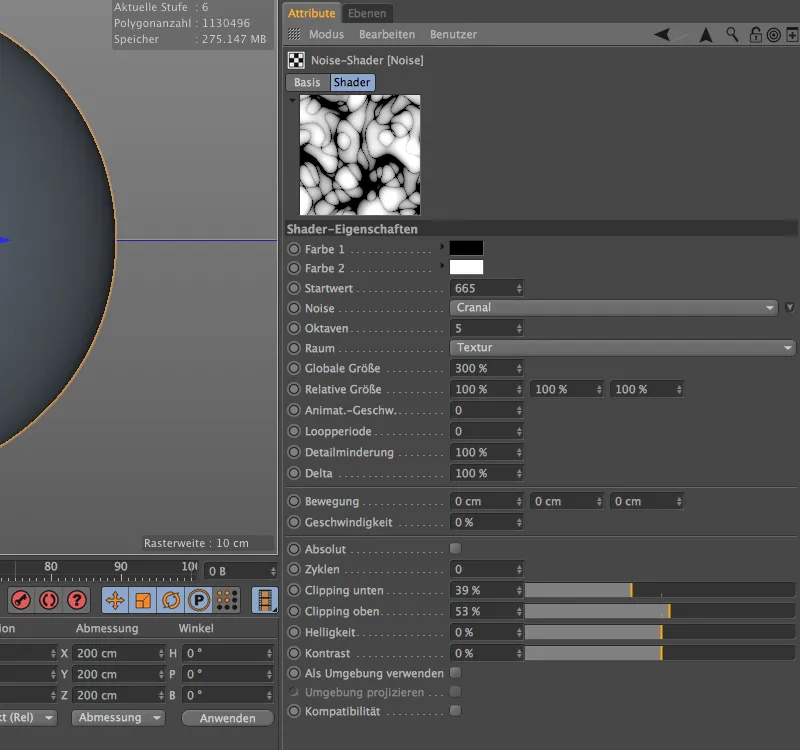
Task: Switch to the Ebenen tab
Action: coord(367,13)
